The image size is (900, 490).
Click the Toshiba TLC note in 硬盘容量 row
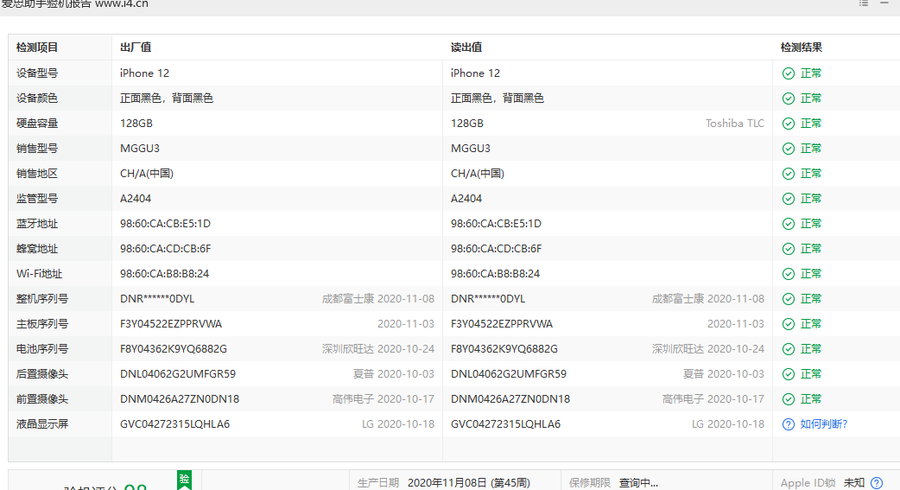(735, 123)
